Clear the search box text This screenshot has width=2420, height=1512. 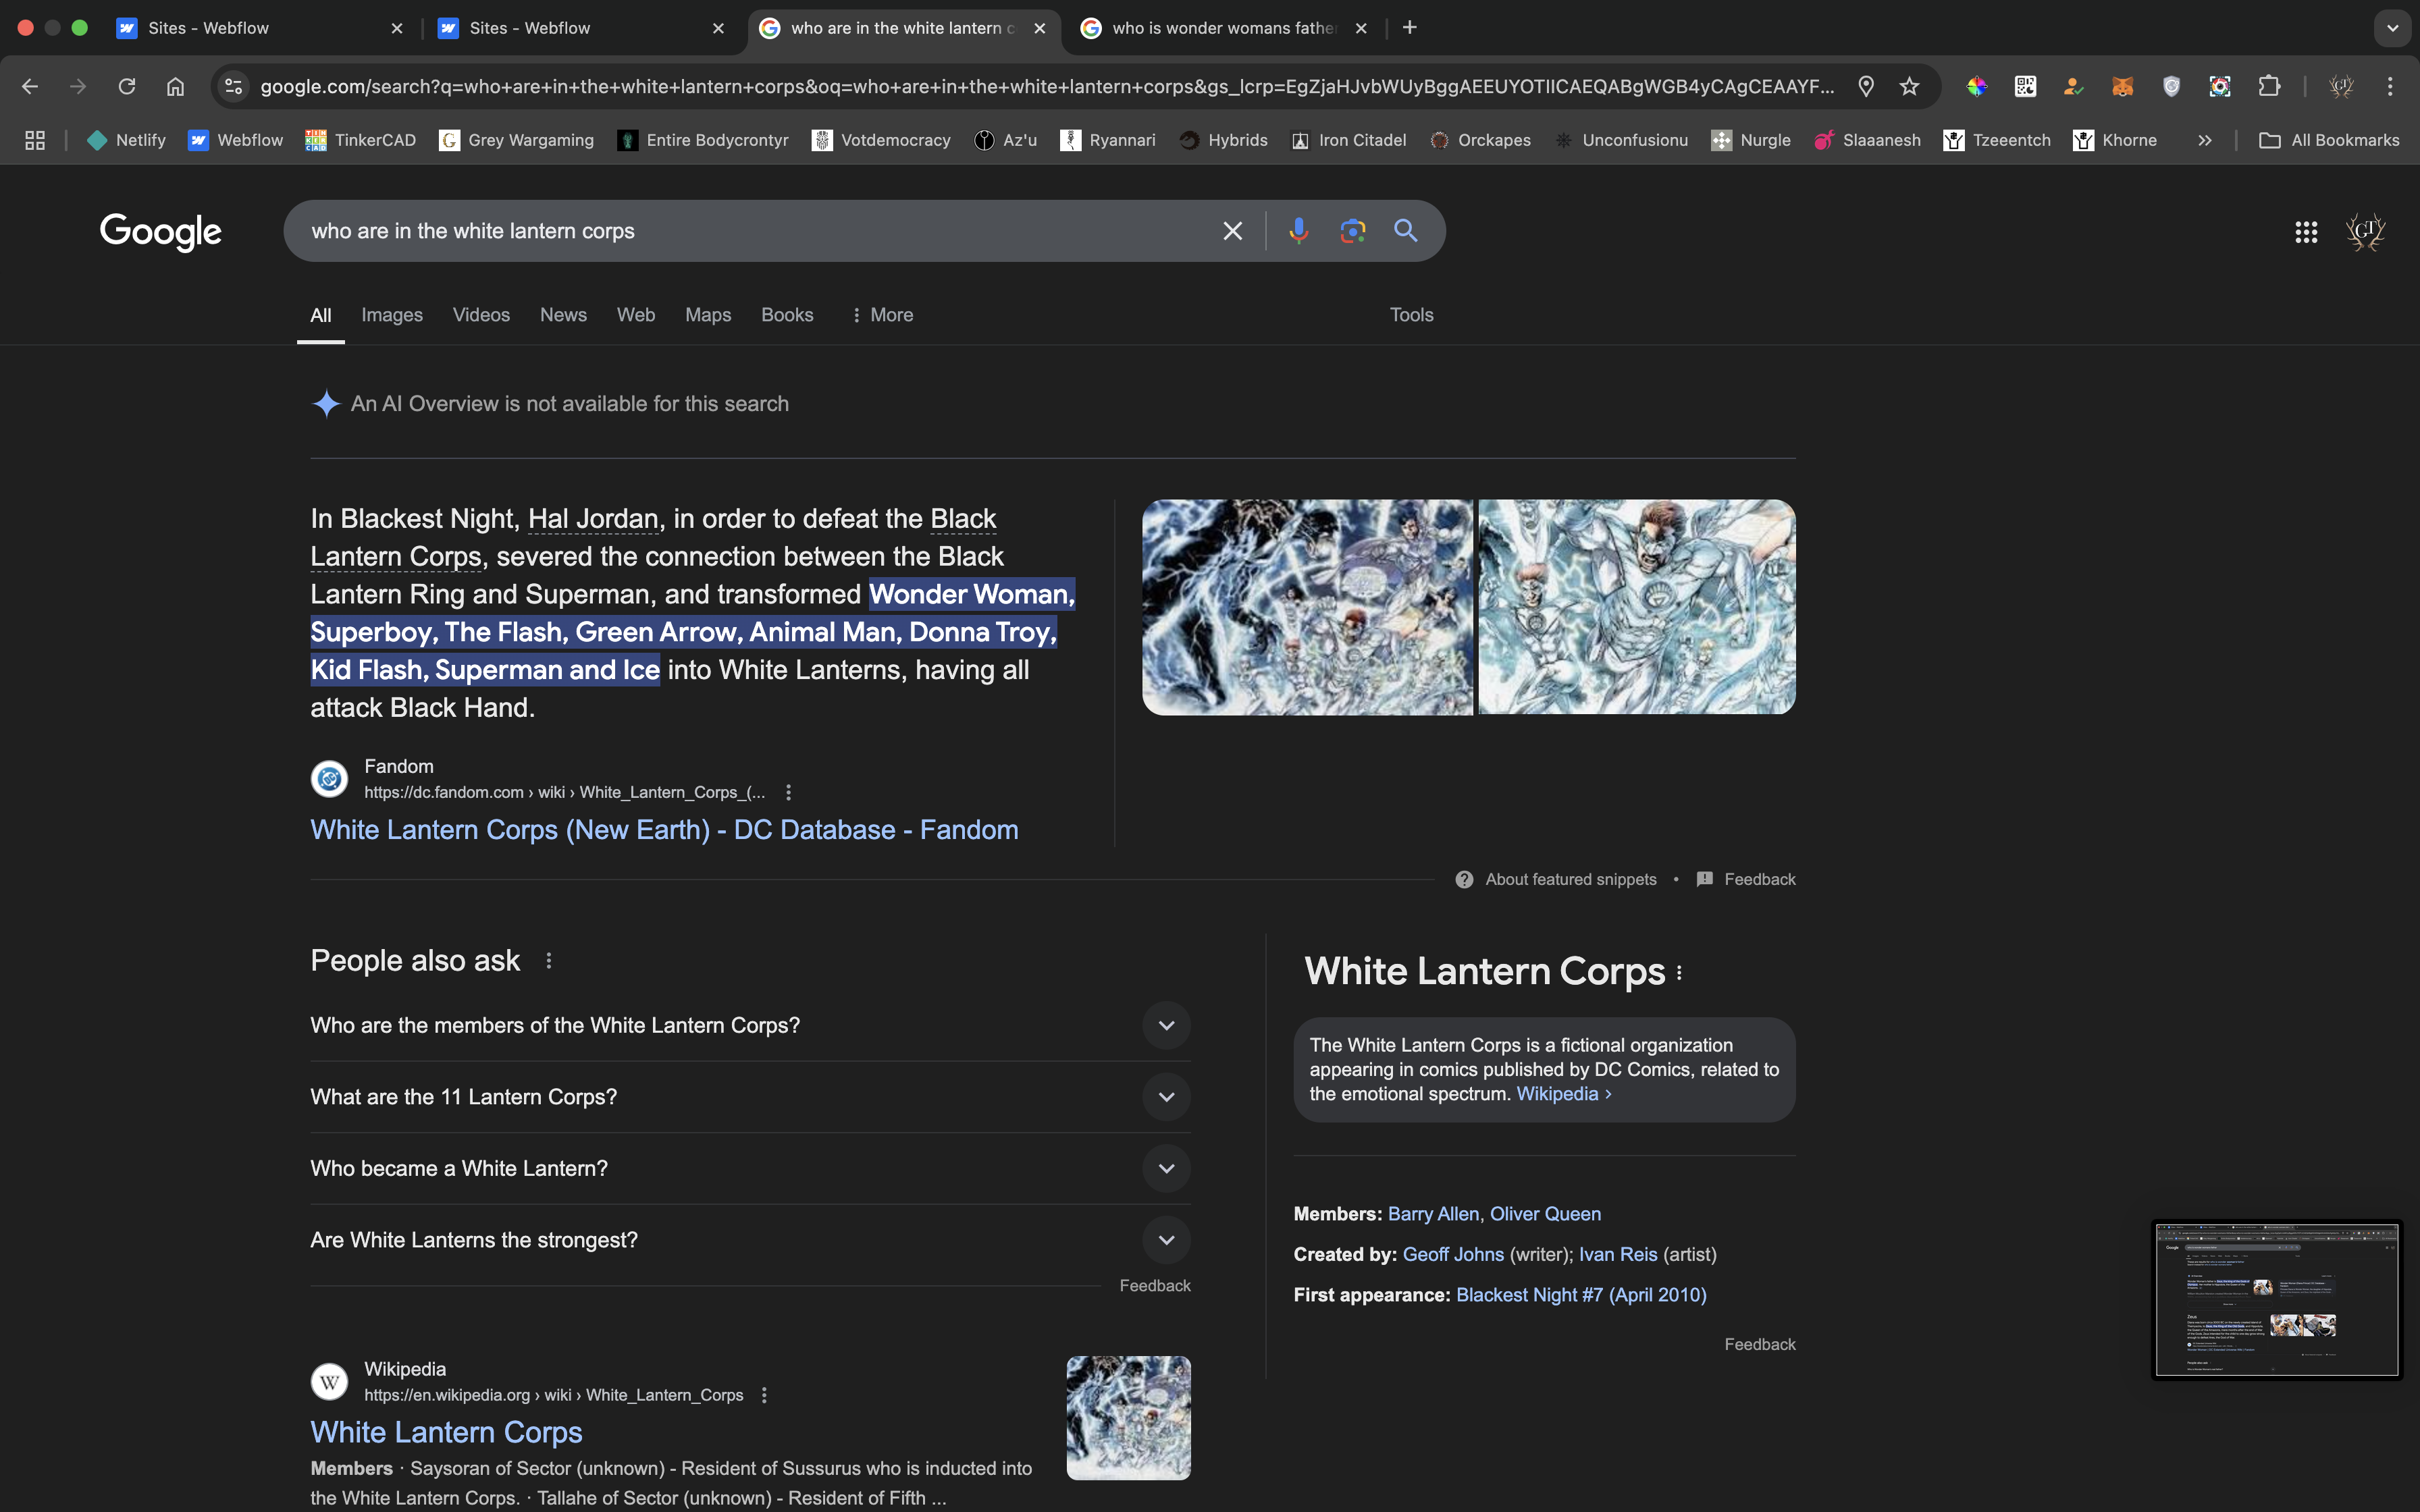point(1232,231)
